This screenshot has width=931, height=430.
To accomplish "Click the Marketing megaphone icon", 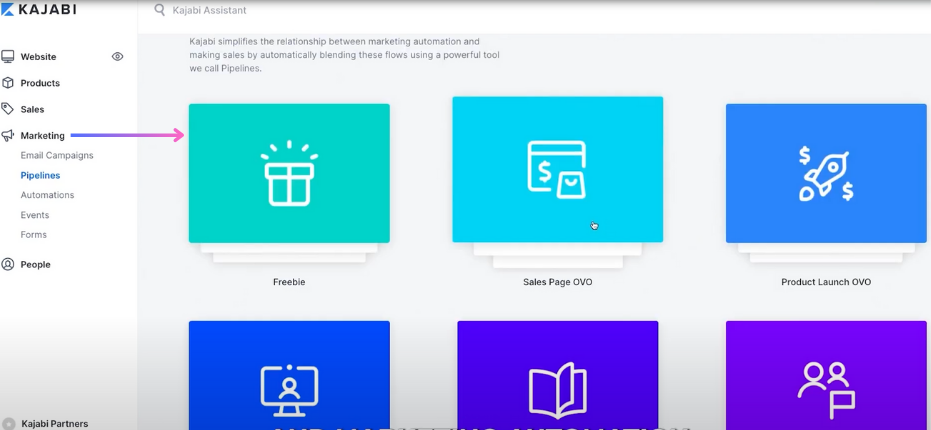I will click(x=8, y=135).
